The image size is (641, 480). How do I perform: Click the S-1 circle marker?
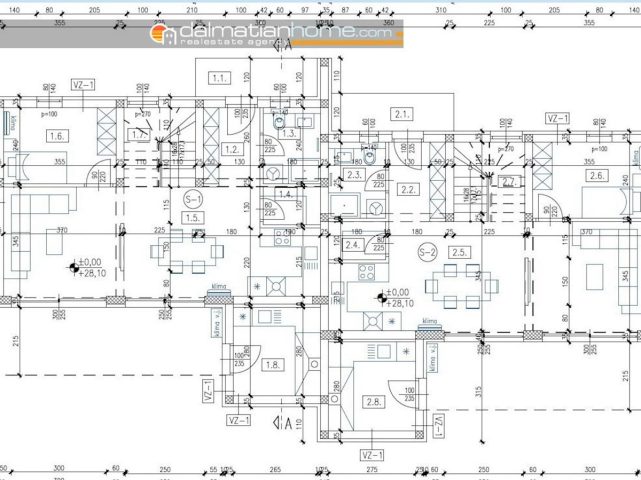click(193, 200)
